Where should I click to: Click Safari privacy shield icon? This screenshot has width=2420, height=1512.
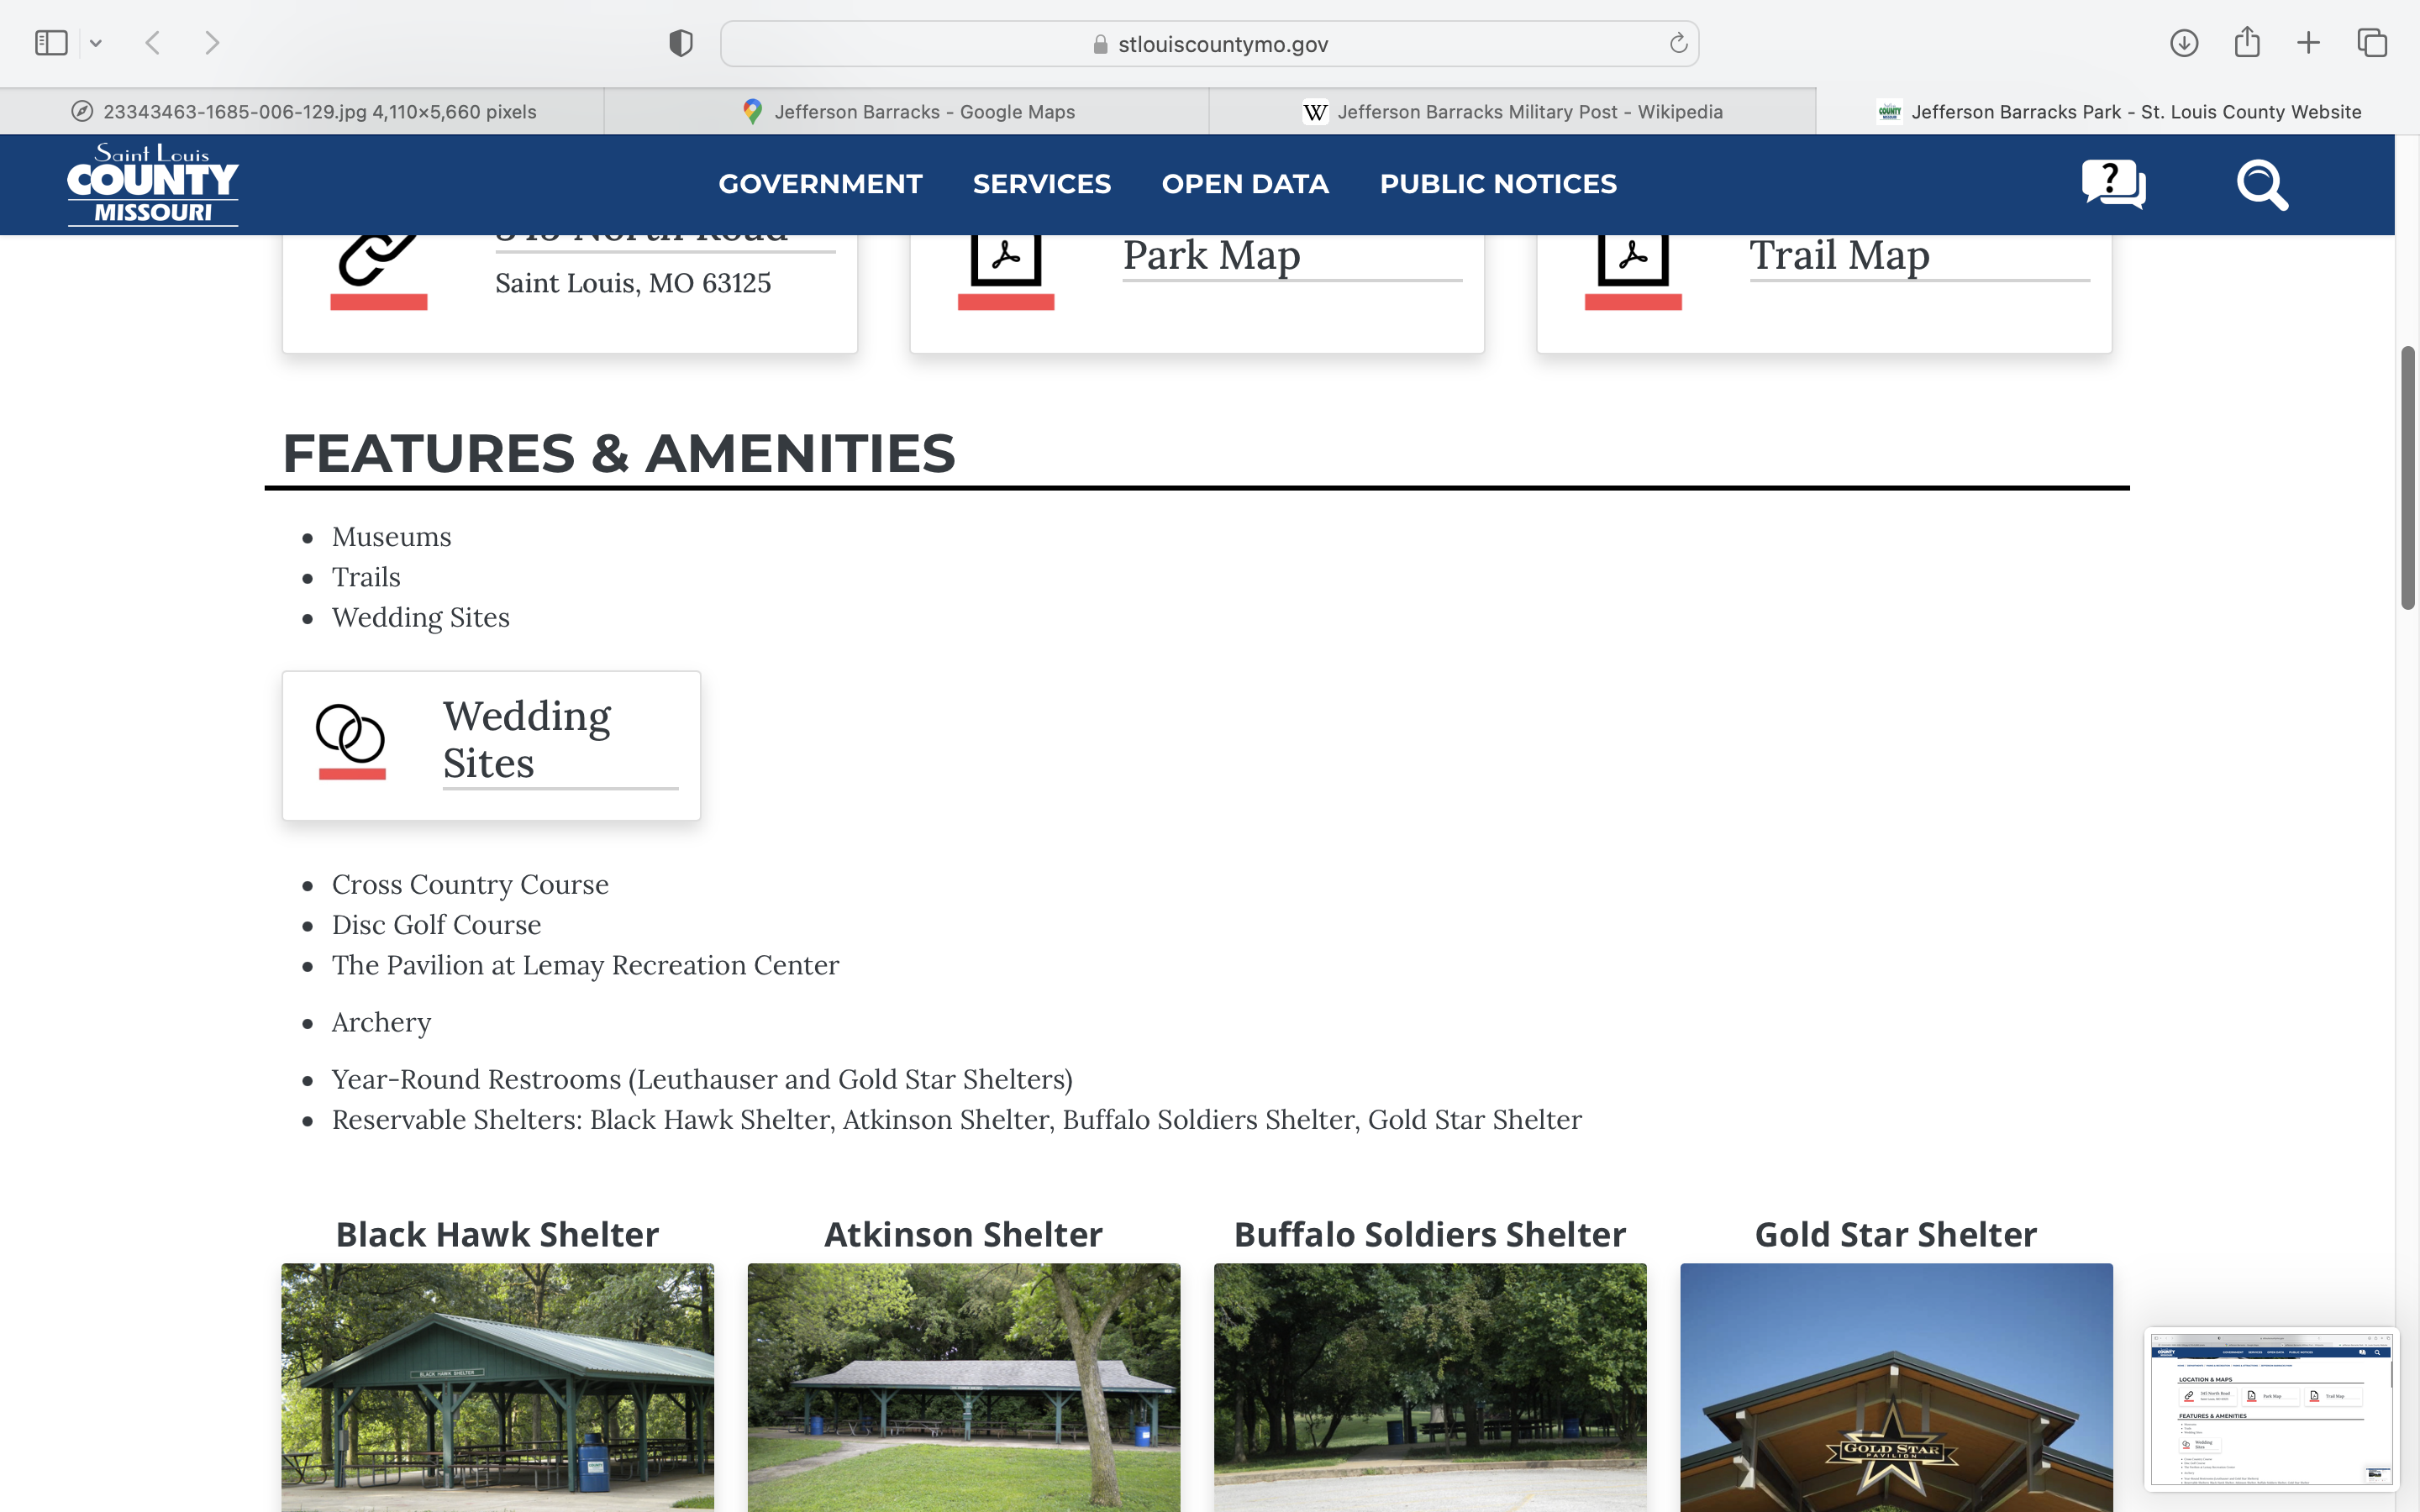pyautogui.click(x=681, y=43)
